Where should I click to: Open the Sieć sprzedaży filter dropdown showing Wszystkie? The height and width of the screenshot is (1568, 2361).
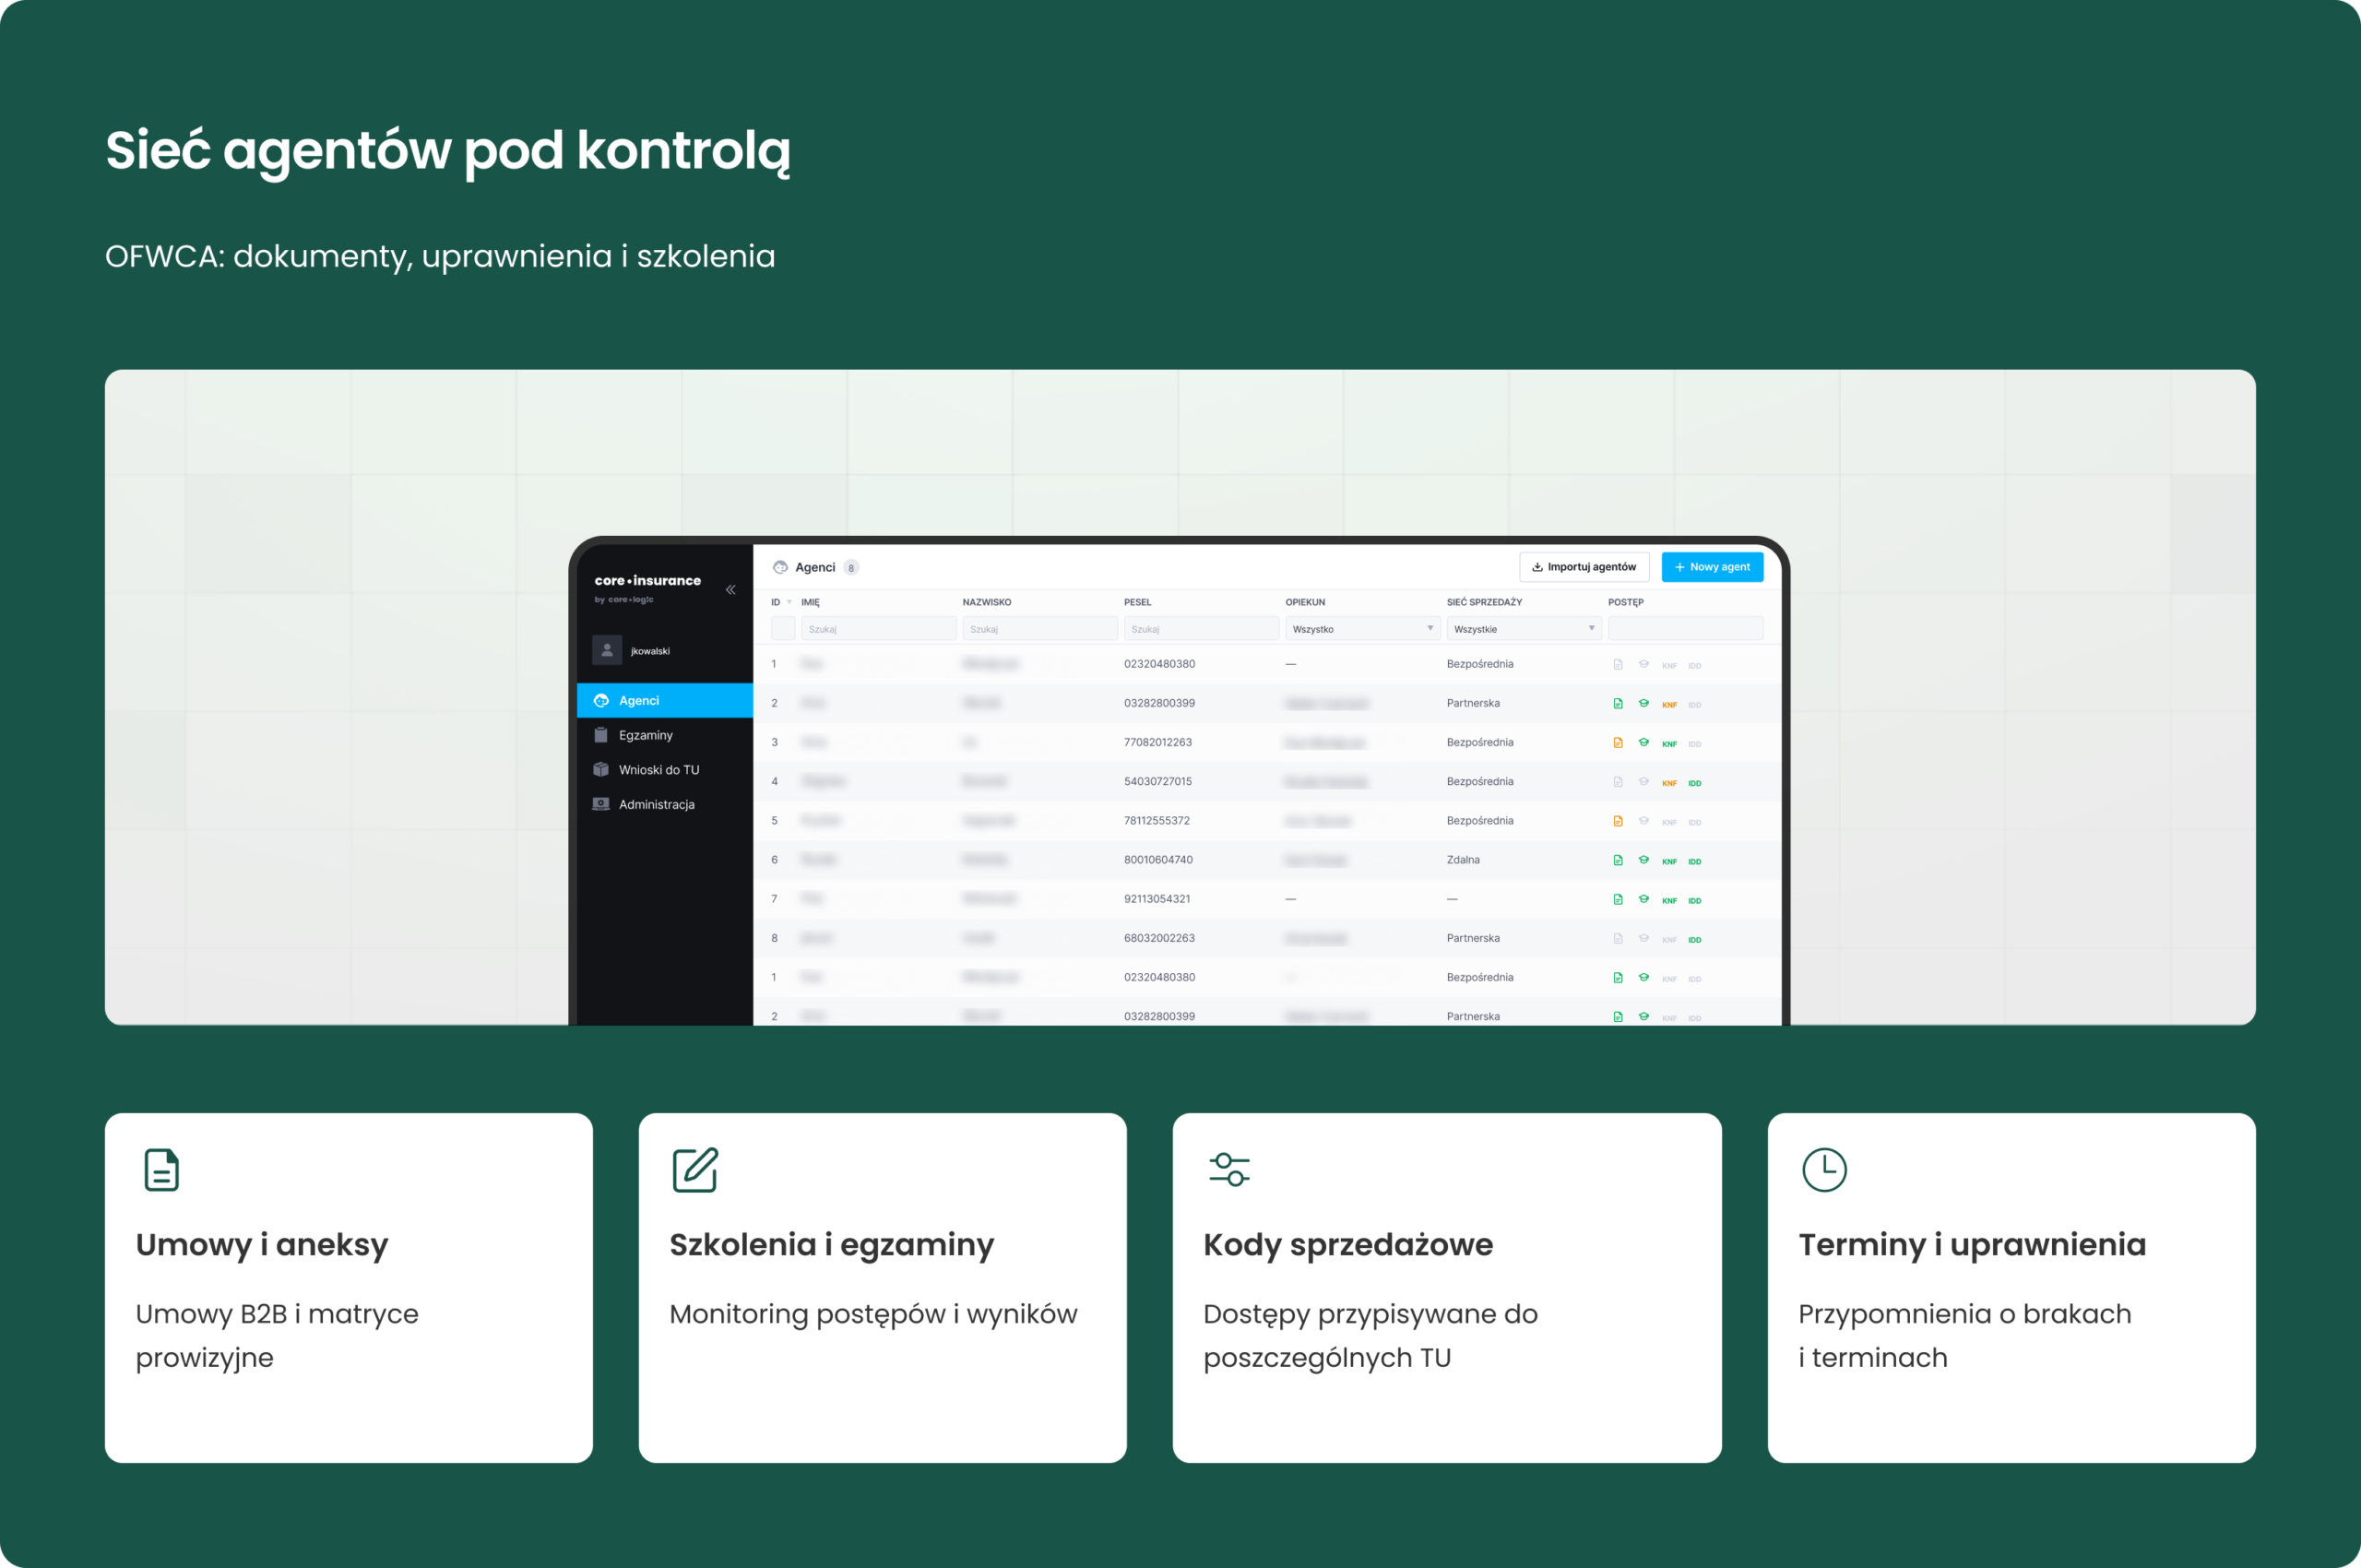click(1524, 629)
